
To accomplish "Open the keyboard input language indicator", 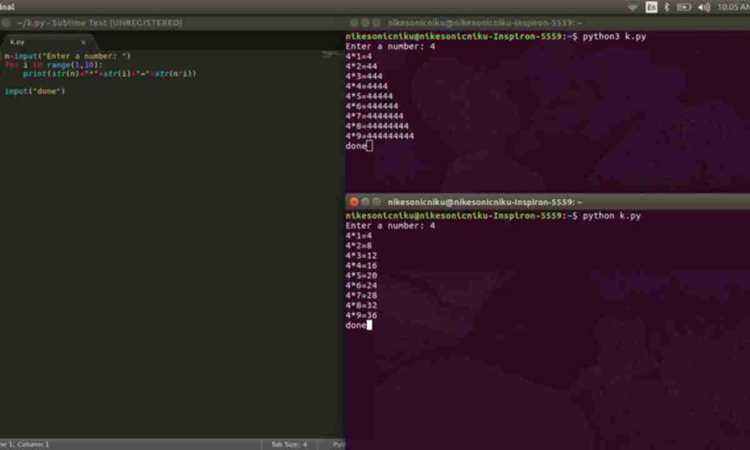I will [651, 7].
